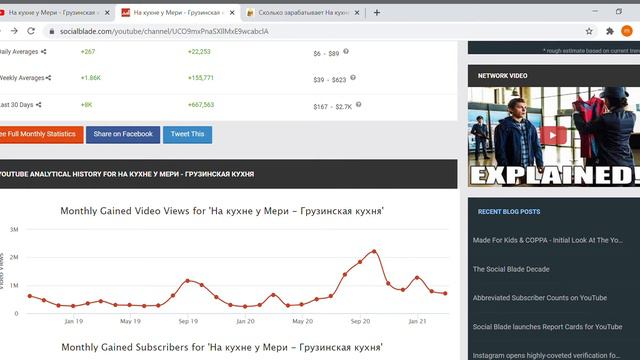Screen dimensions: 640x360
Task: Bookmark this page with star icon
Action: click(589, 31)
